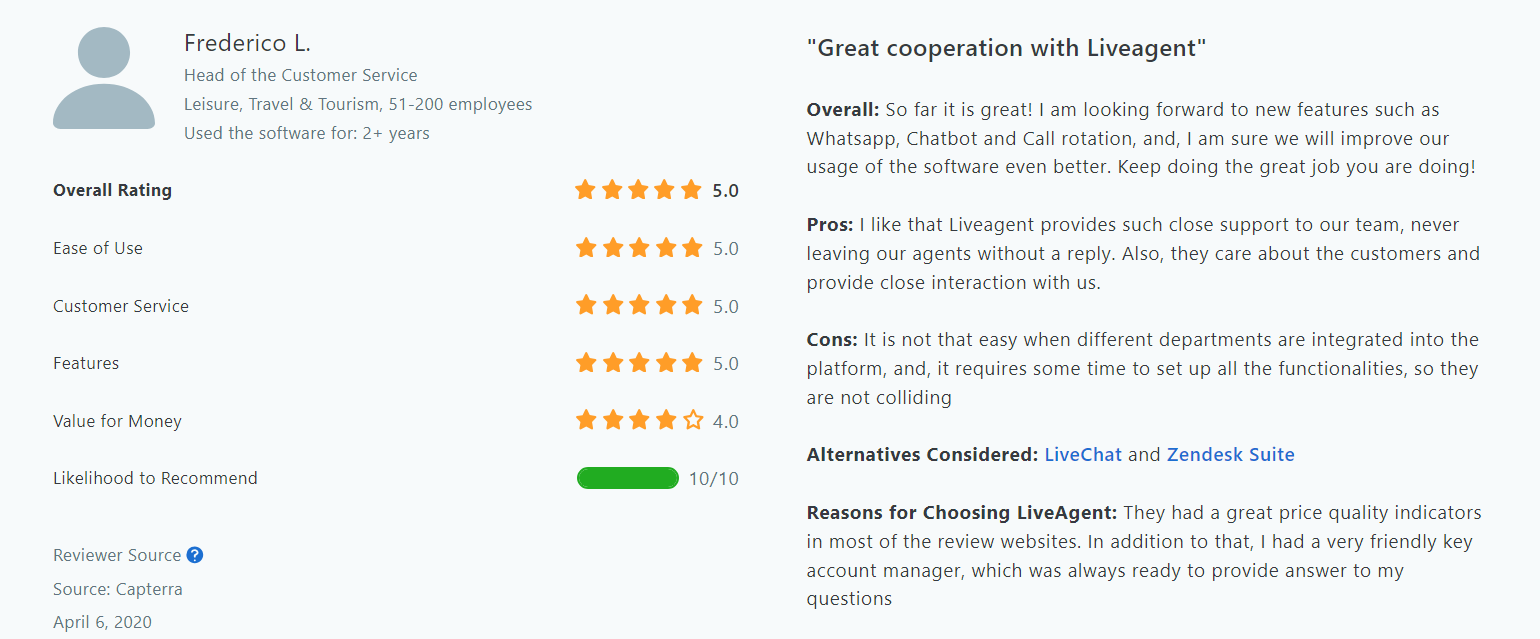Screen dimensions: 1540x639
Task: Click the "Used the software for: 2+ years" text
Action: (x=307, y=133)
